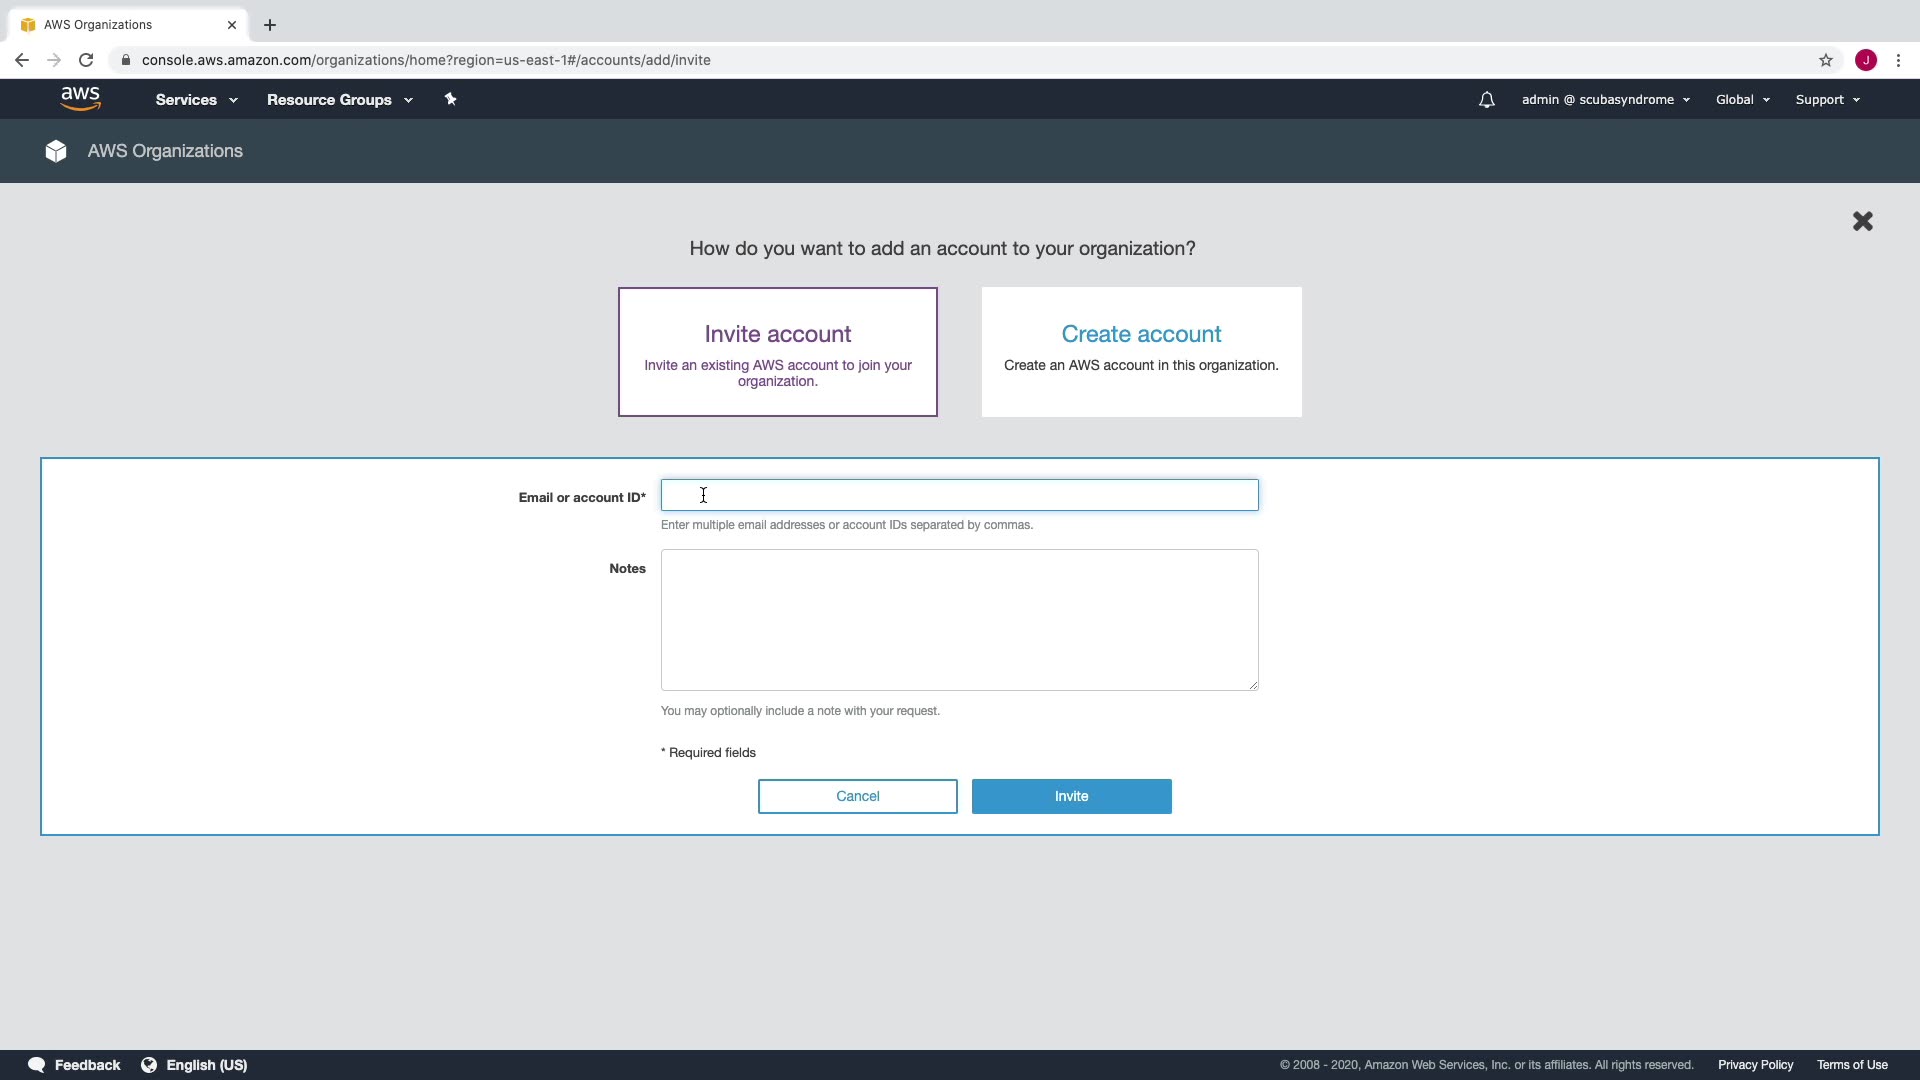Open the admin @ scubasyndrome account menu
The height and width of the screenshot is (1080, 1920).
pos(1605,100)
